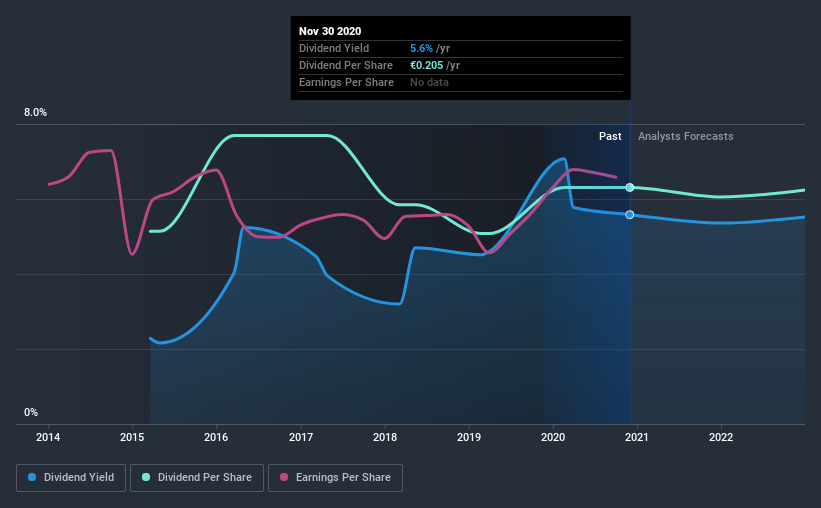Image resolution: width=821 pixels, height=508 pixels.
Task: Click the 8.0% y-axis label
Action: coord(35,113)
